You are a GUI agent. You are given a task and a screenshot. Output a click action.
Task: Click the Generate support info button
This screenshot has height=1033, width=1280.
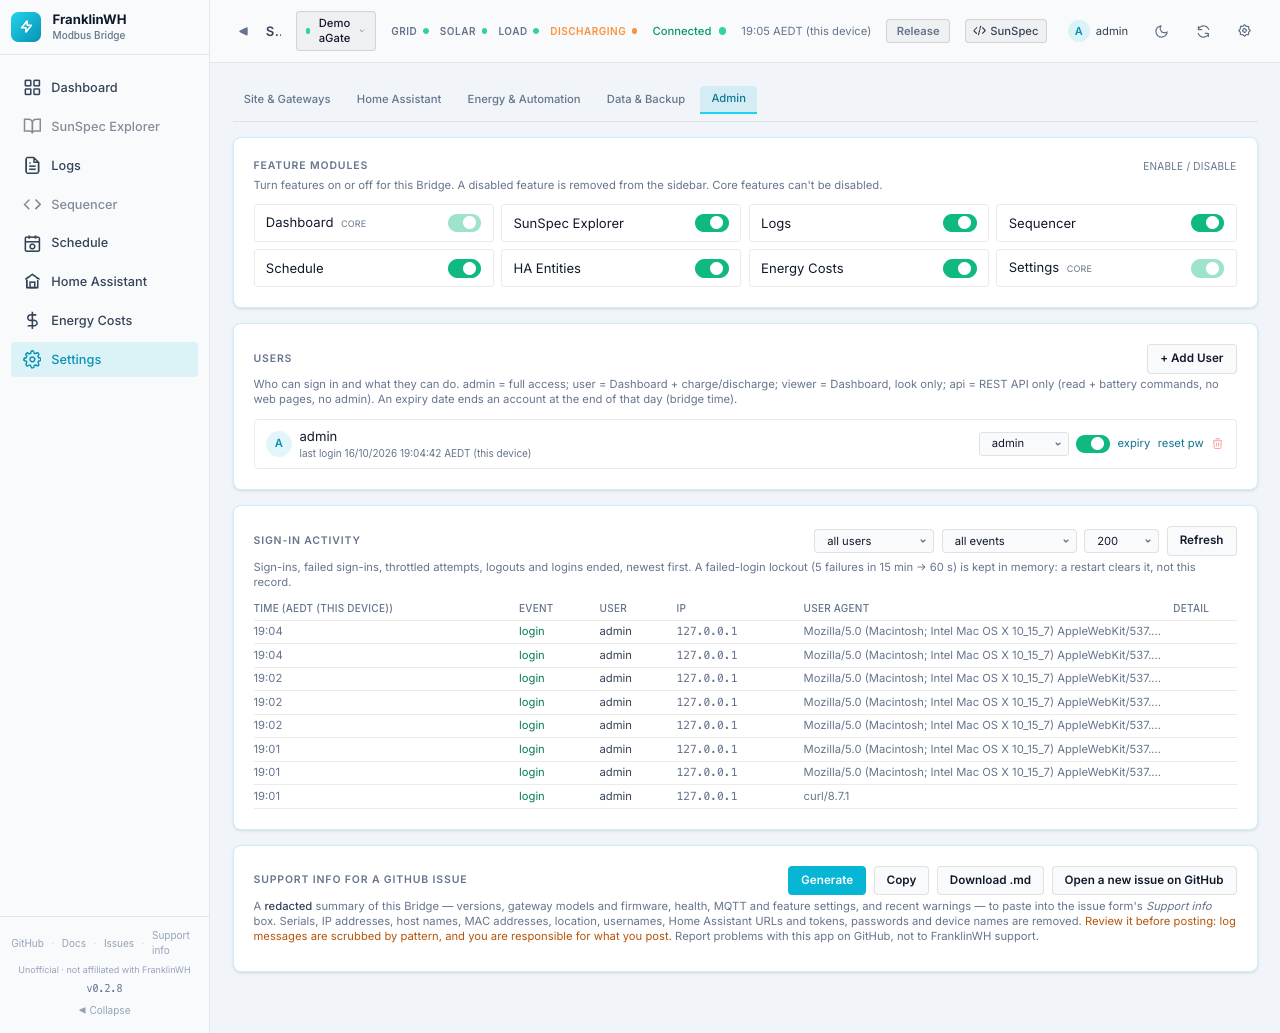(827, 880)
